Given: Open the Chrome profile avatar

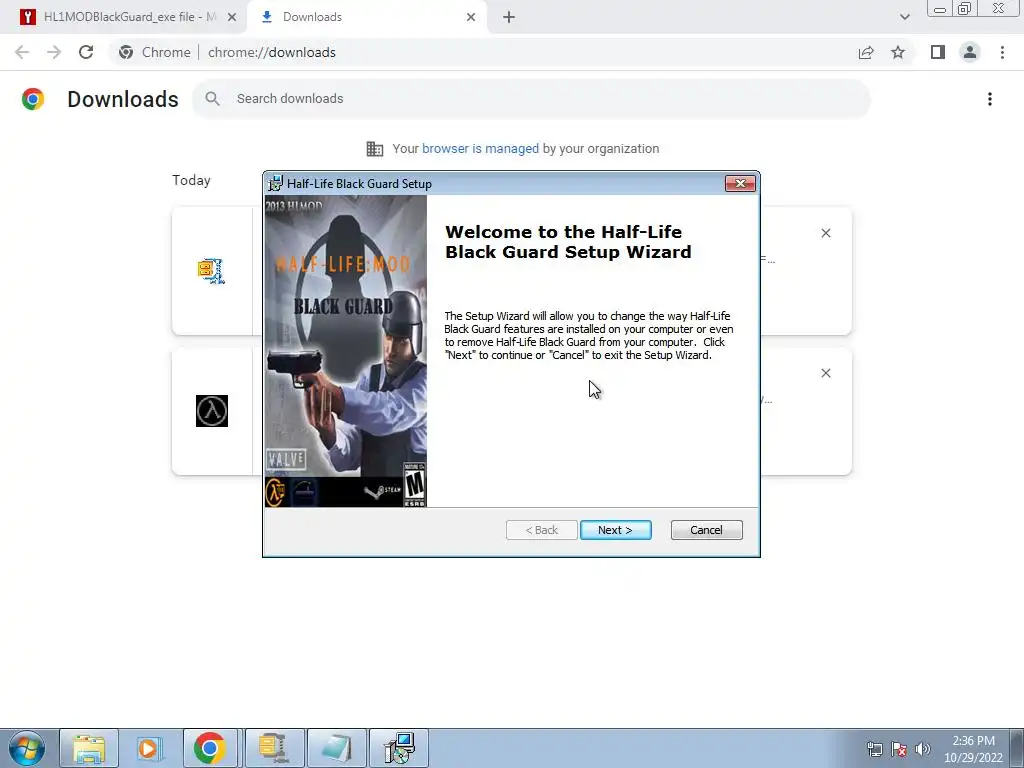Looking at the screenshot, I should point(970,52).
